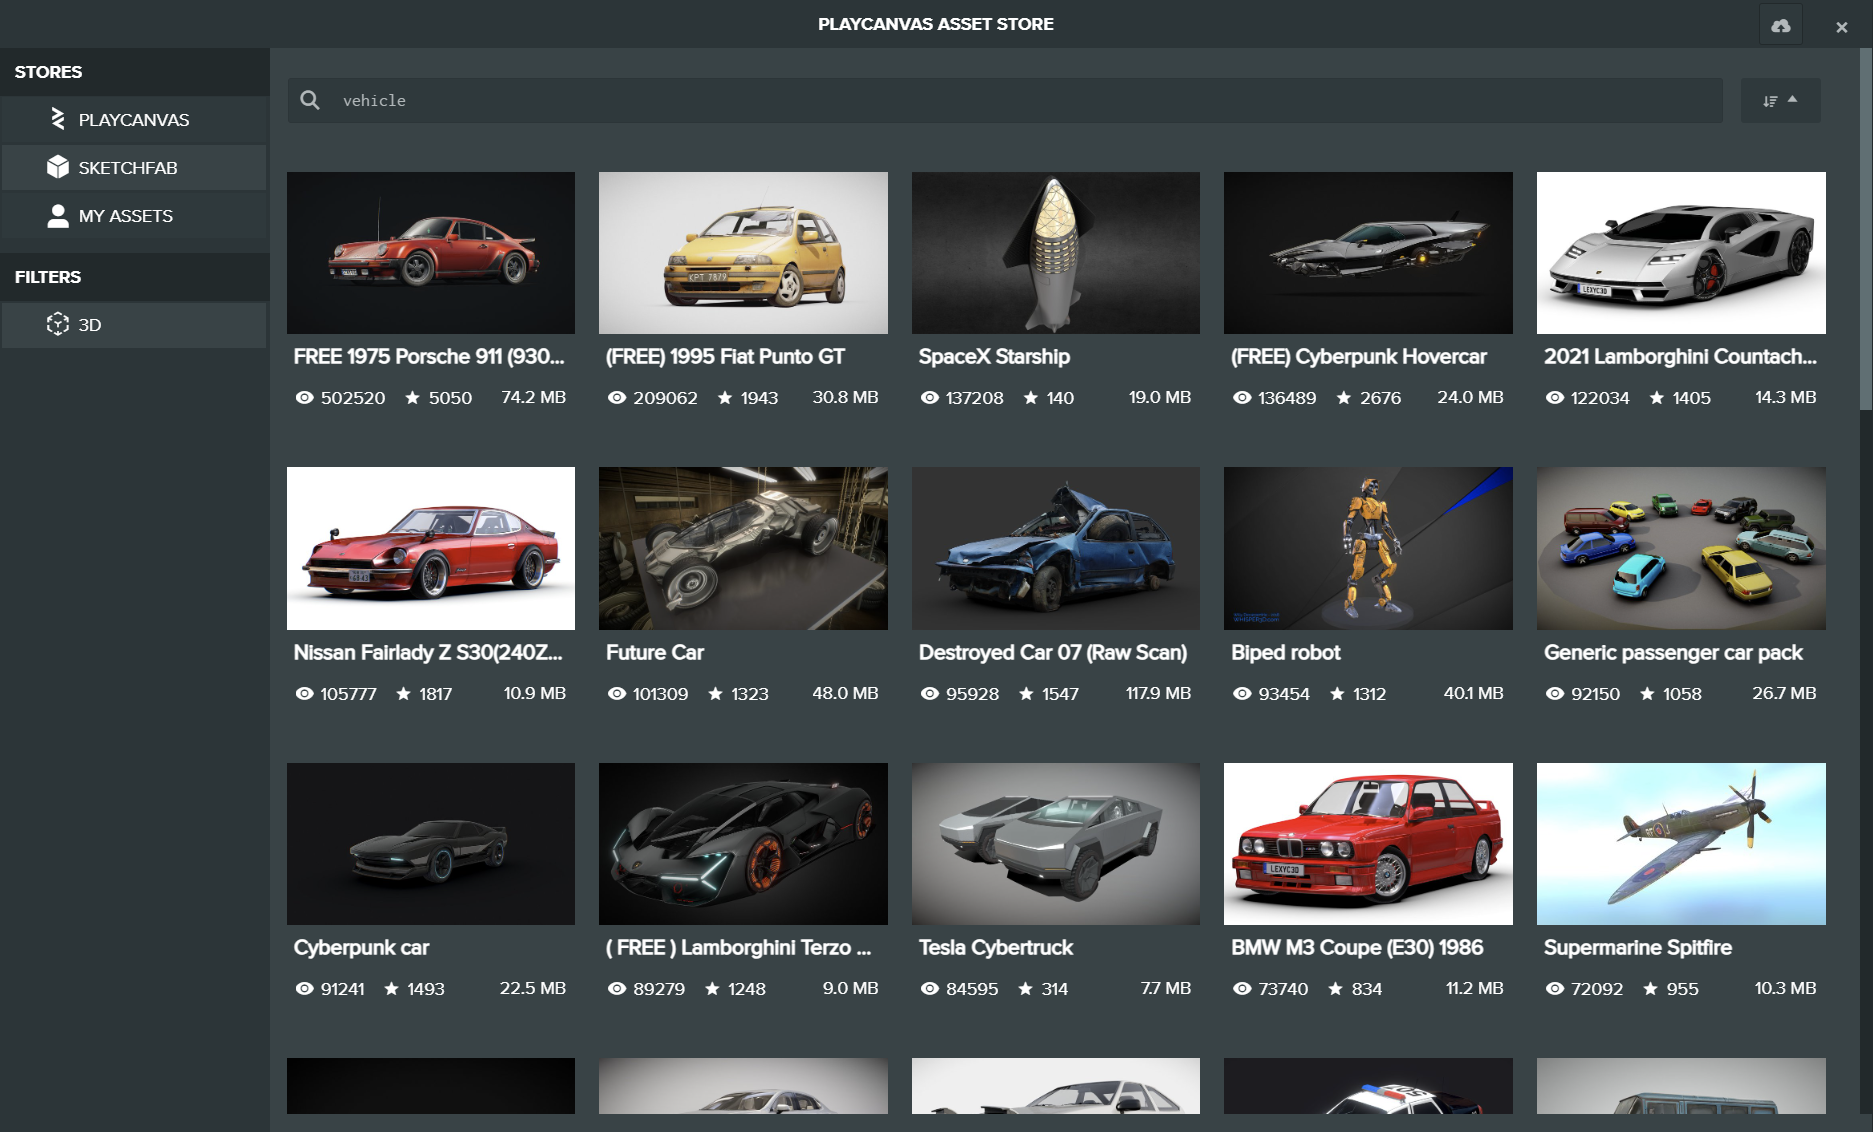Open the Tesla Cybertruck asset page
The height and width of the screenshot is (1132, 1873).
(x=1055, y=843)
